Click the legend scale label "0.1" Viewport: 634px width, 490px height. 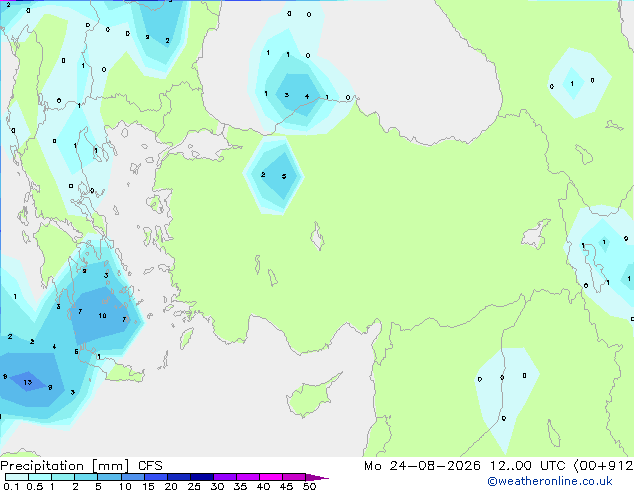(11, 486)
